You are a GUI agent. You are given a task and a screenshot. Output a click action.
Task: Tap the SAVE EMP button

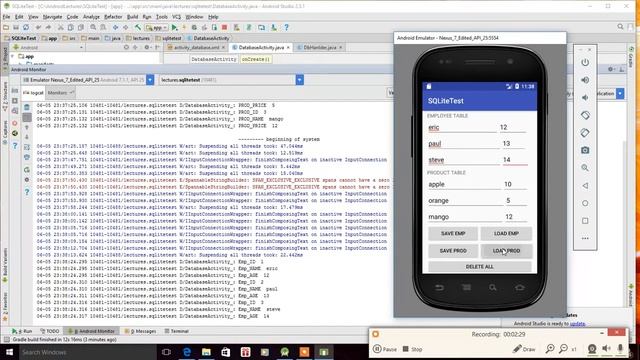pyautogui.click(x=453, y=233)
